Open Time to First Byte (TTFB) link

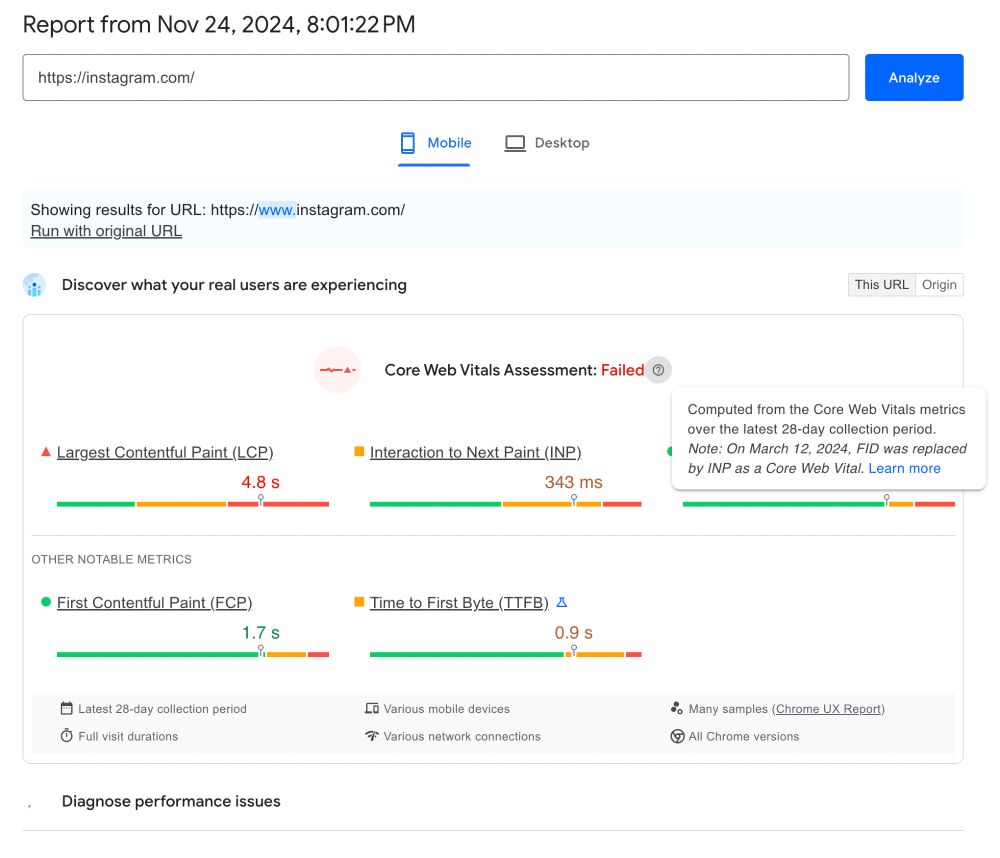click(x=459, y=603)
